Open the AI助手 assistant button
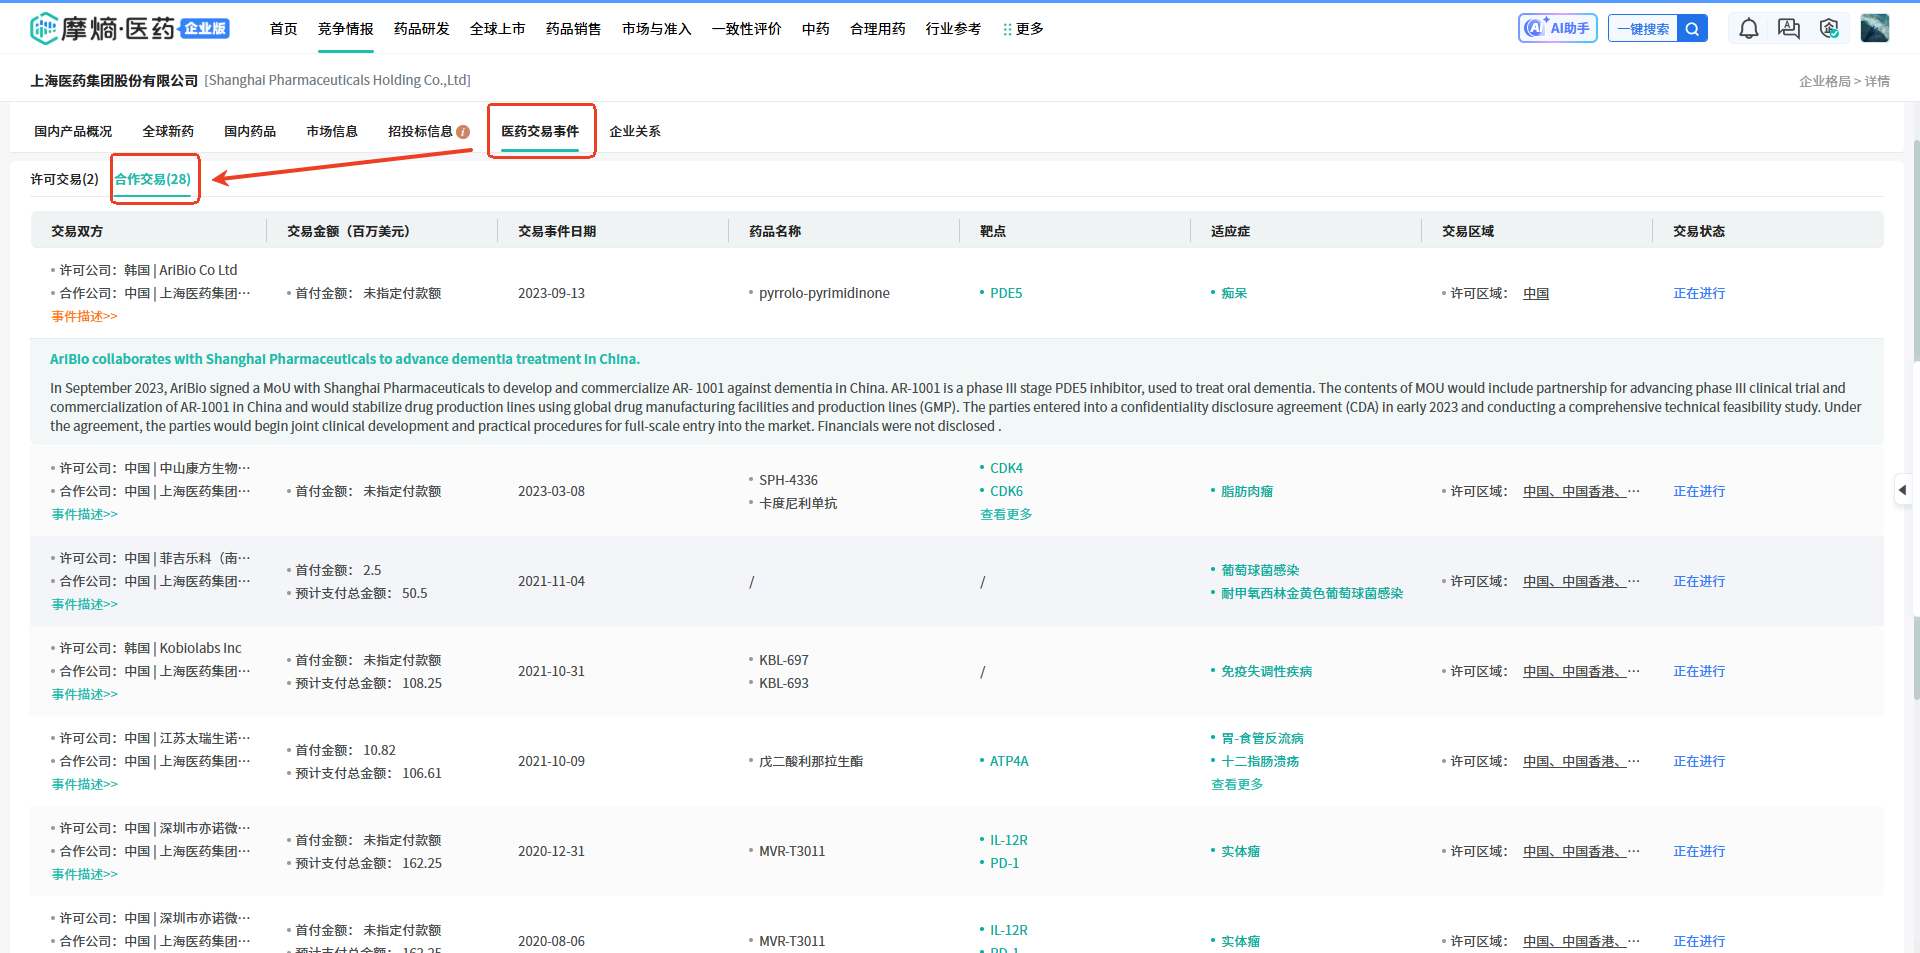The width and height of the screenshot is (1920, 953). (1557, 28)
